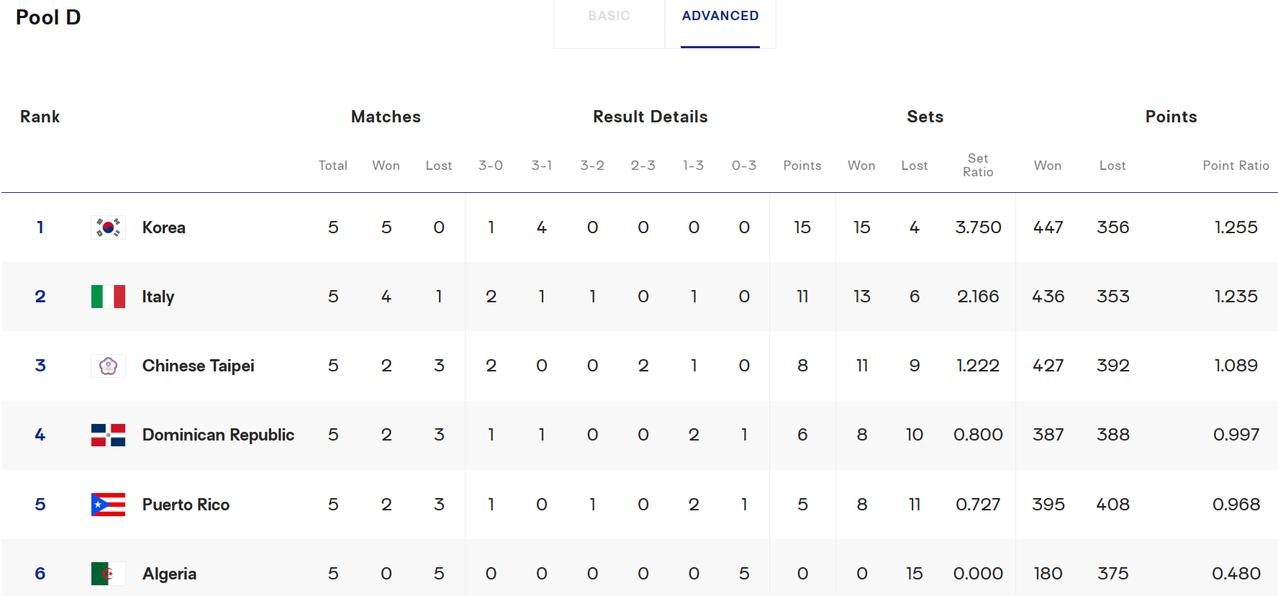1278x596 pixels.
Task: Switch to the BASIC tab
Action: click(609, 16)
